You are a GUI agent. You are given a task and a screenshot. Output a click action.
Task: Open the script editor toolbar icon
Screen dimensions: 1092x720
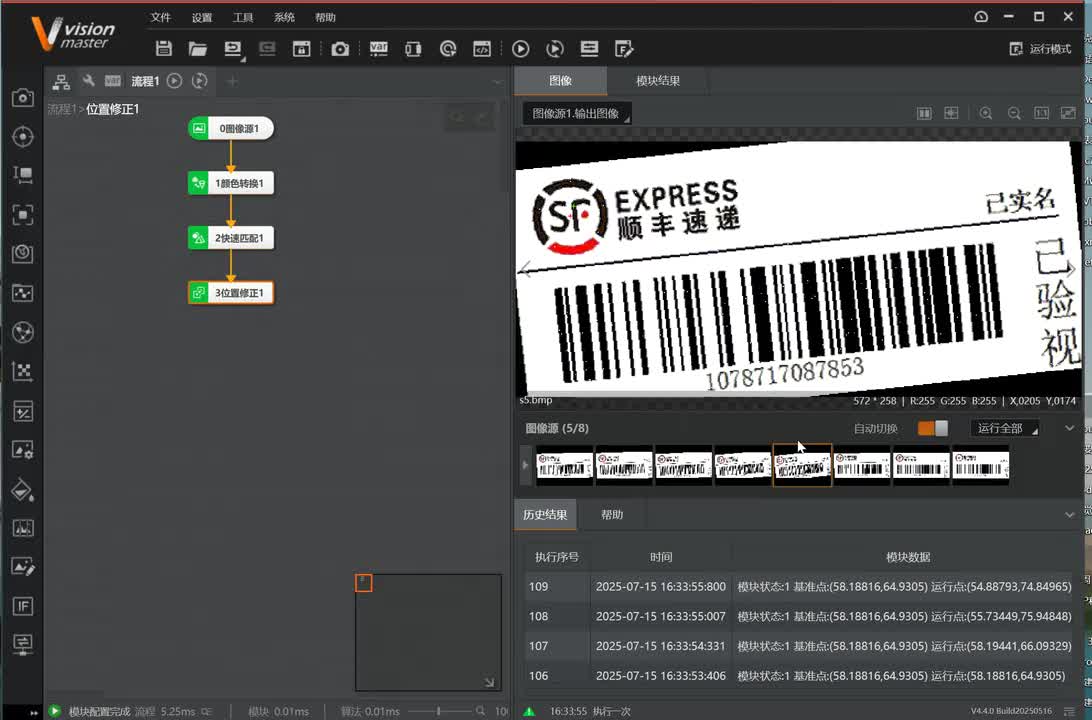[x=482, y=49]
